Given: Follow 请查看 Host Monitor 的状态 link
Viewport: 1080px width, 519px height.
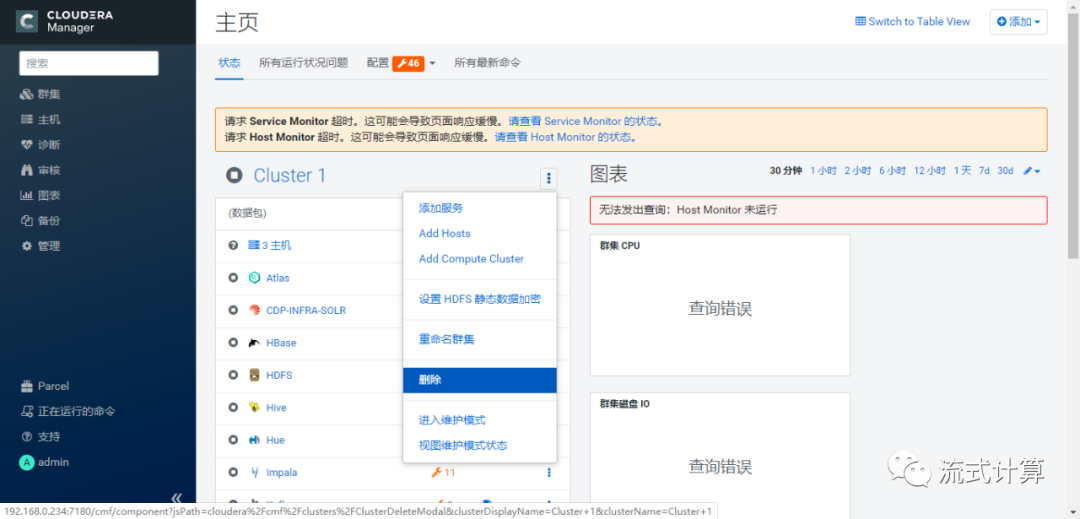Looking at the screenshot, I should [x=565, y=137].
